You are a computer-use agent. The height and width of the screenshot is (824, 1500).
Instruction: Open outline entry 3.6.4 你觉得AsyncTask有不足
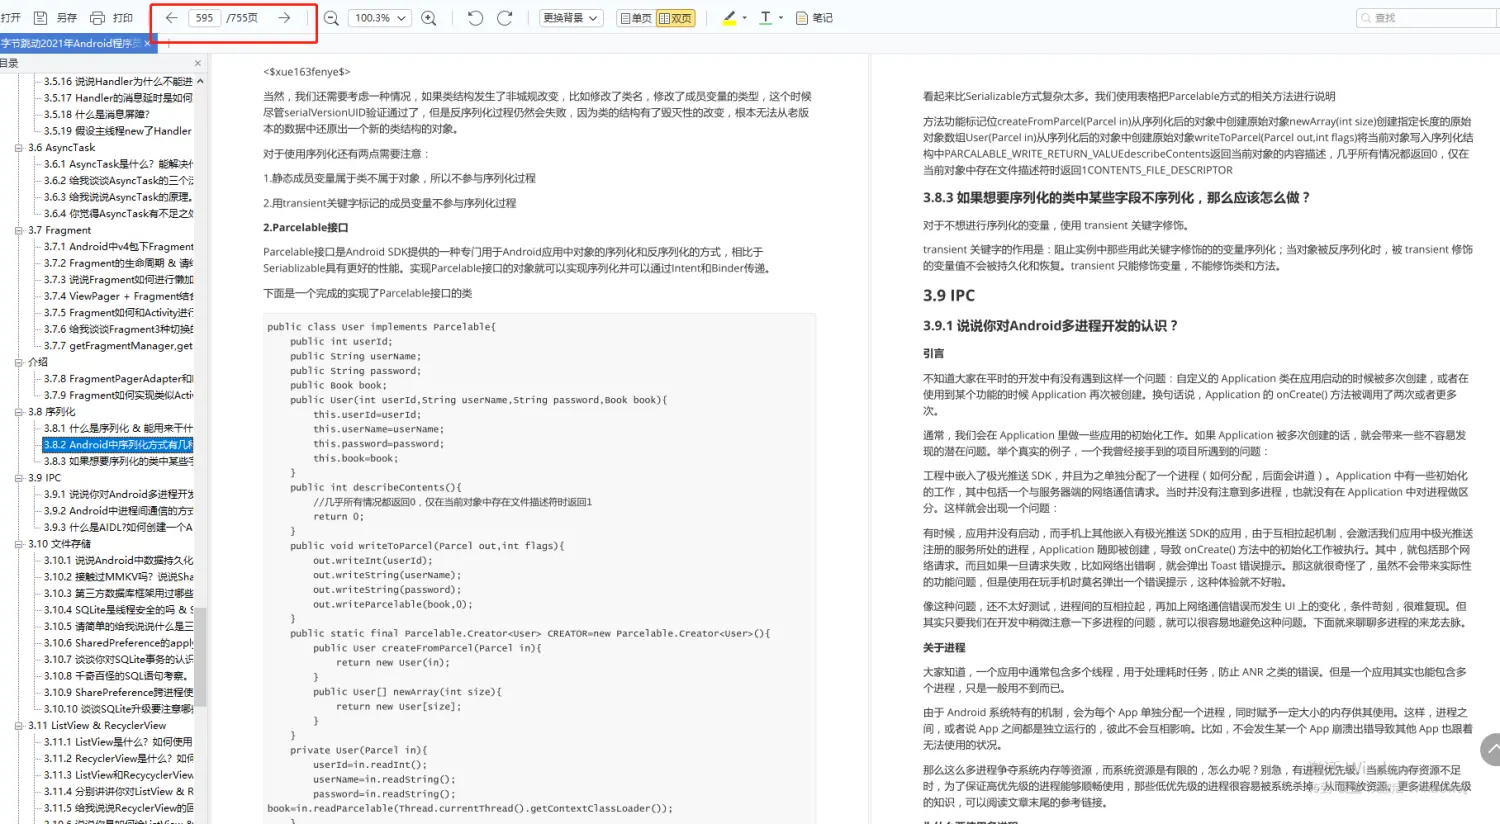[x=118, y=213]
